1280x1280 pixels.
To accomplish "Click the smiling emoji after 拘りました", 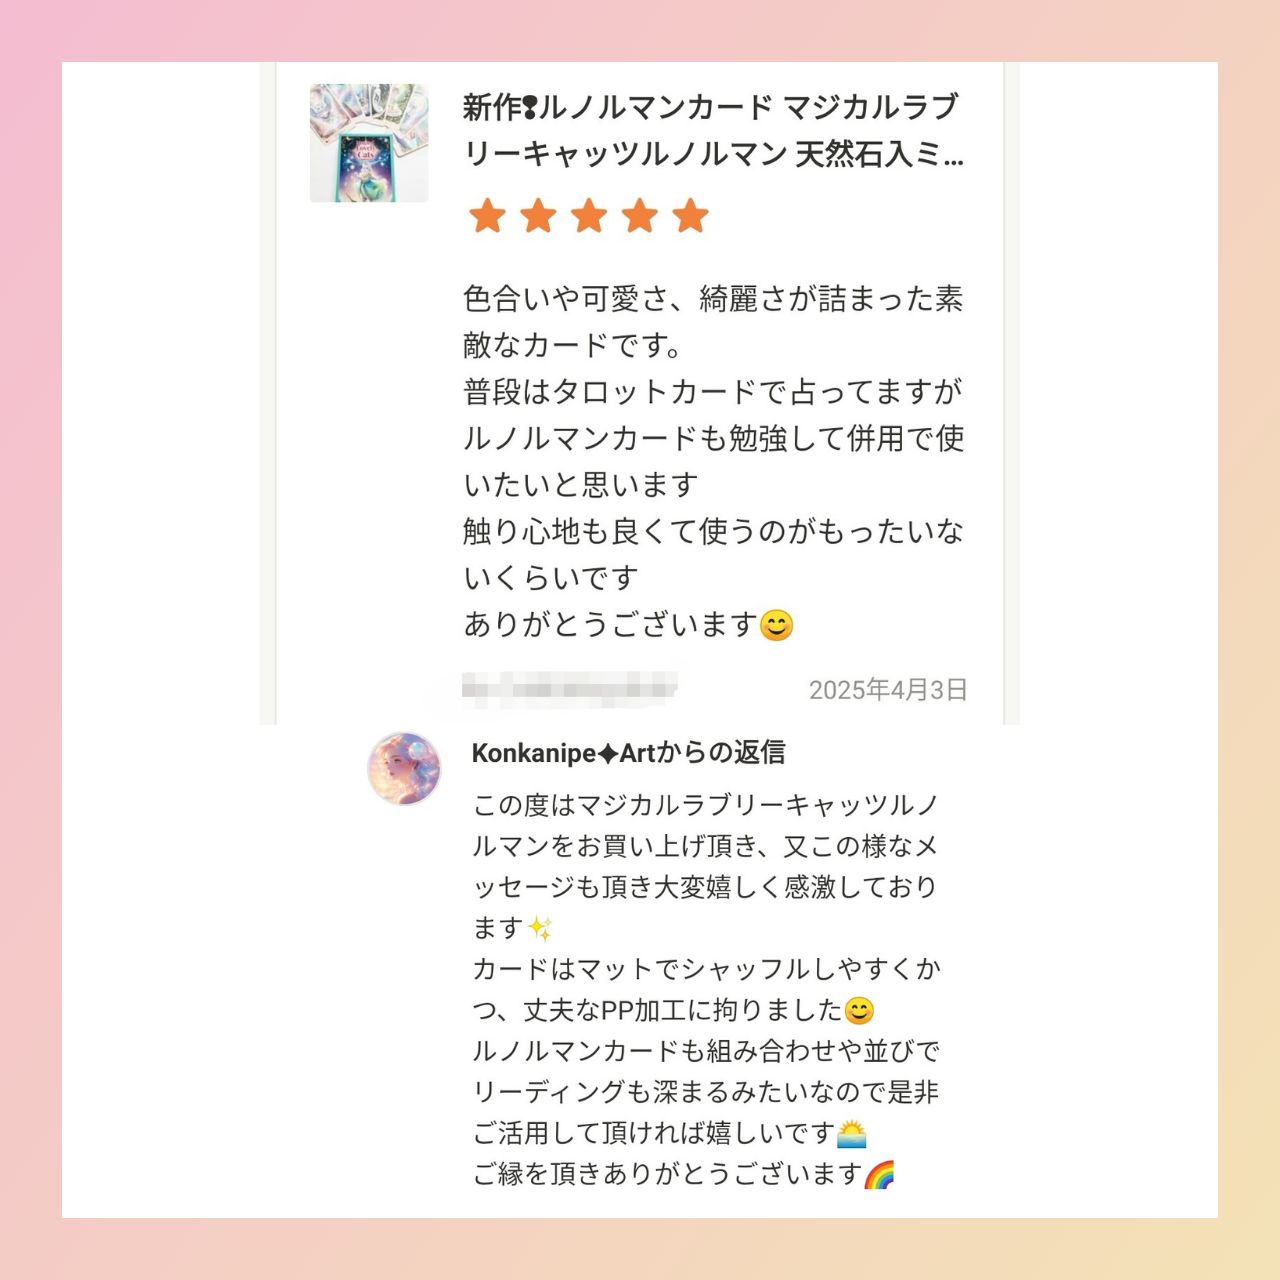I will click(x=859, y=1011).
